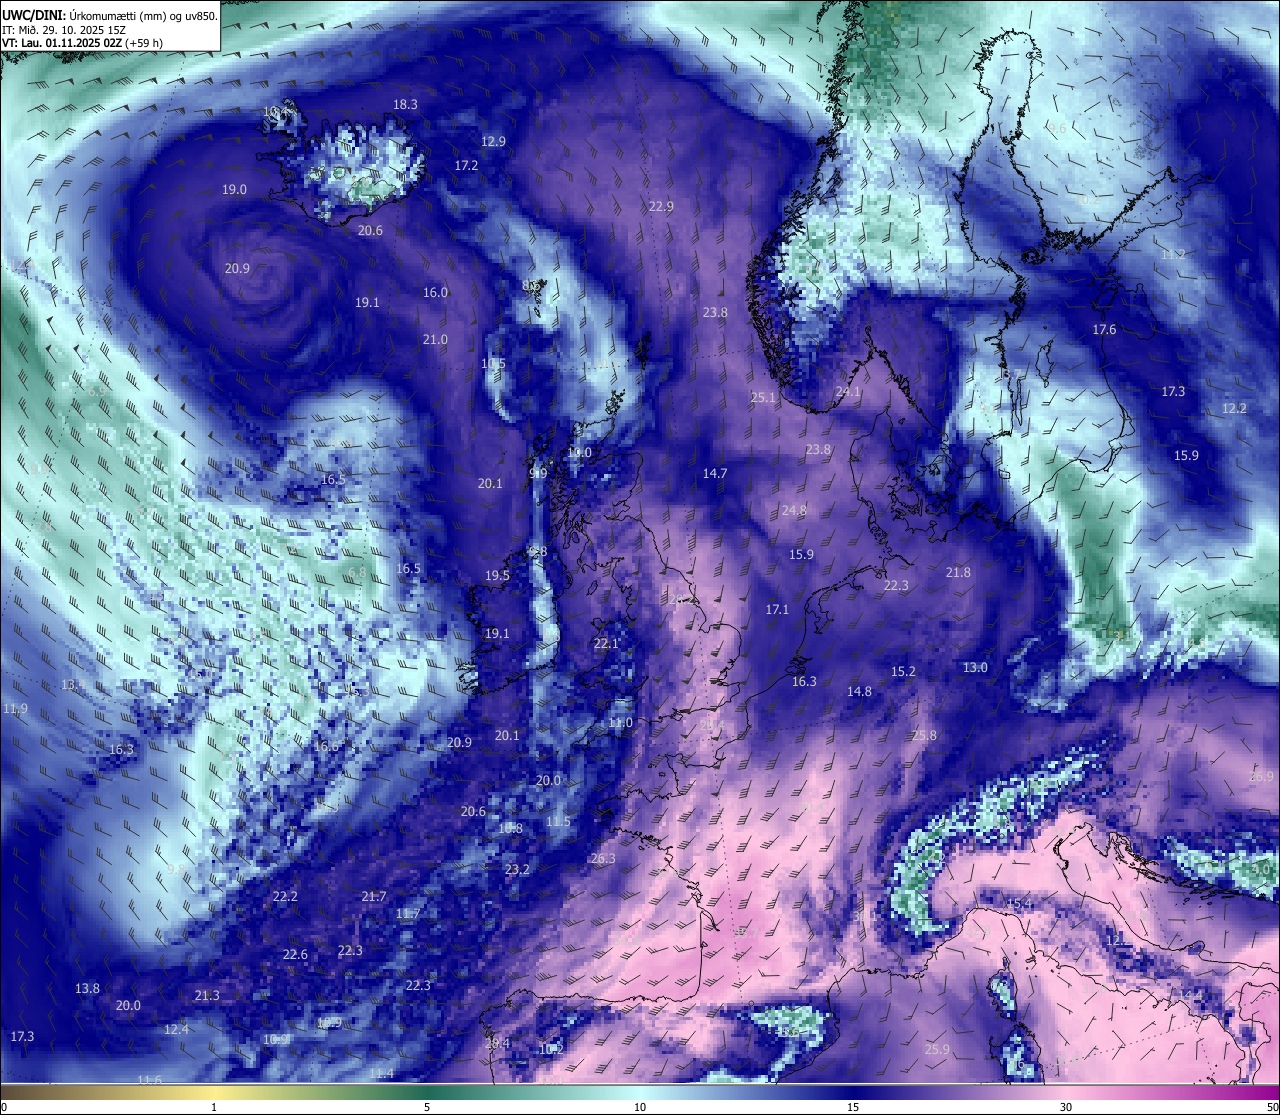
Task: Click the 25.1 value label
Action: [x=763, y=398]
